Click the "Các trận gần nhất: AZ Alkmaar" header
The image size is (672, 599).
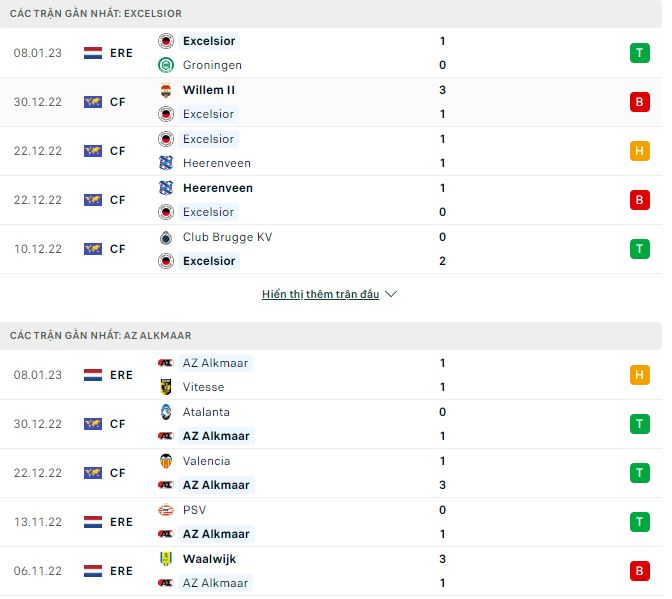coord(100,335)
